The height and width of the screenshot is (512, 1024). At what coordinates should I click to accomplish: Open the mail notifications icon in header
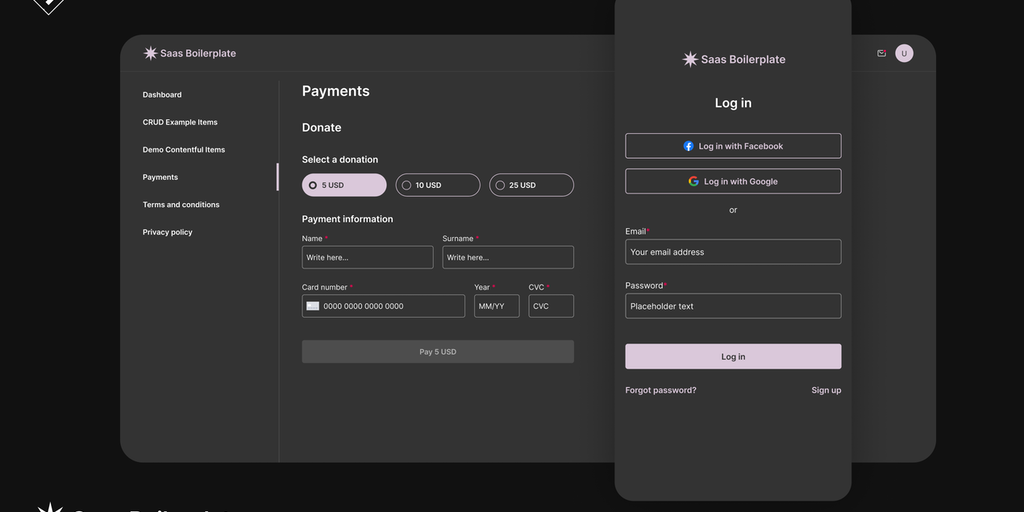[x=882, y=54]
